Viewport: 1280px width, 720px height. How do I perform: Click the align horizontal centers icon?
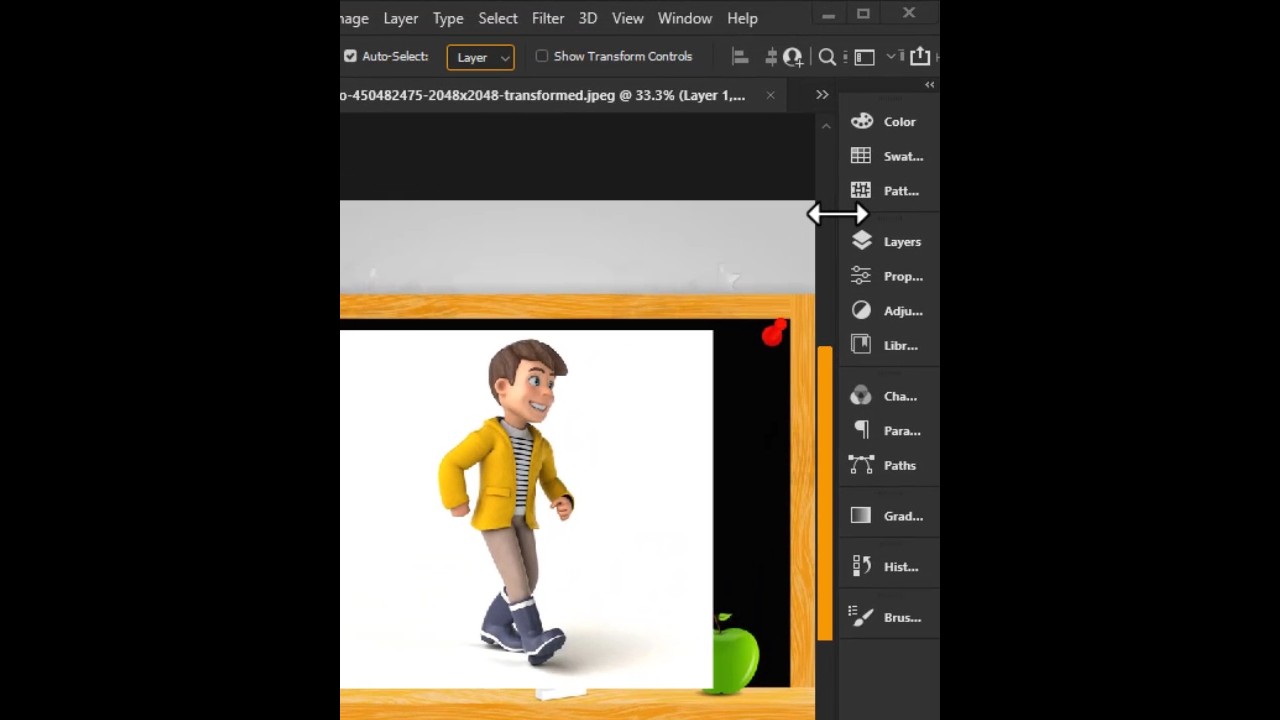click(771, 57)
